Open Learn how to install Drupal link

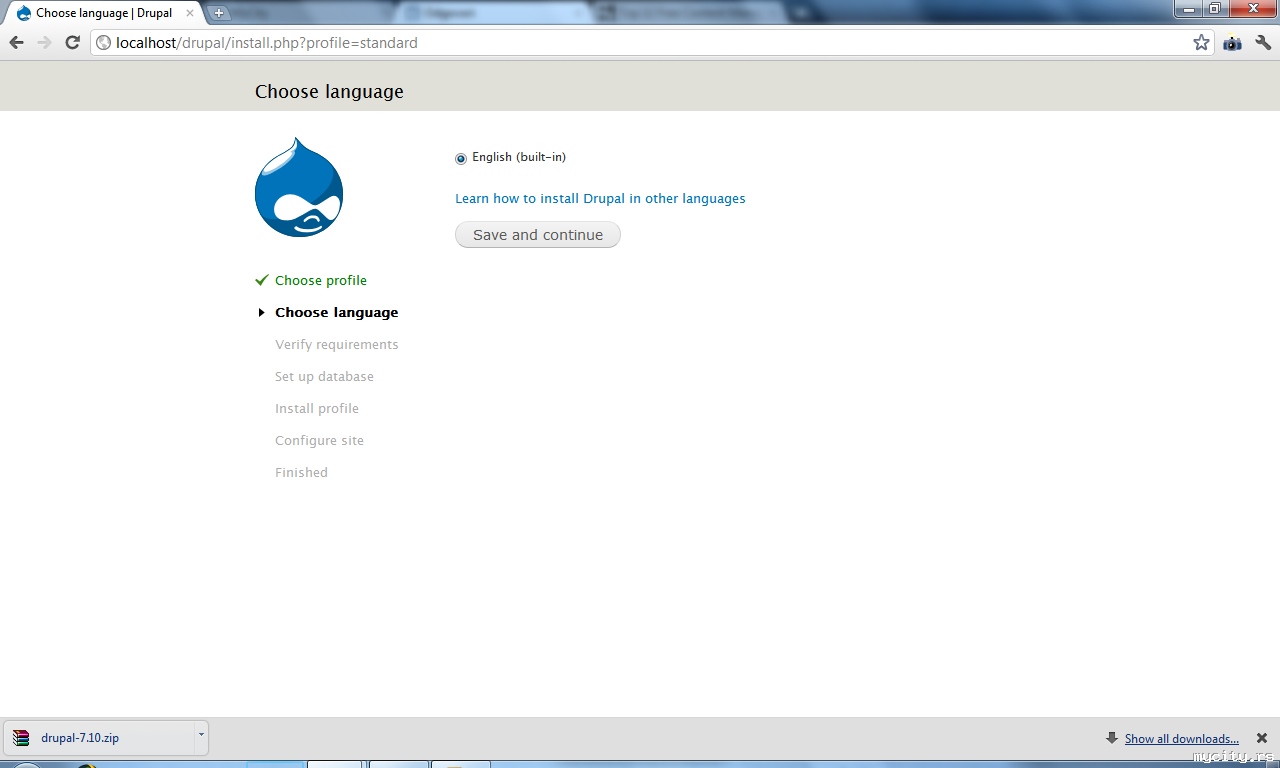tap(600, 199)
